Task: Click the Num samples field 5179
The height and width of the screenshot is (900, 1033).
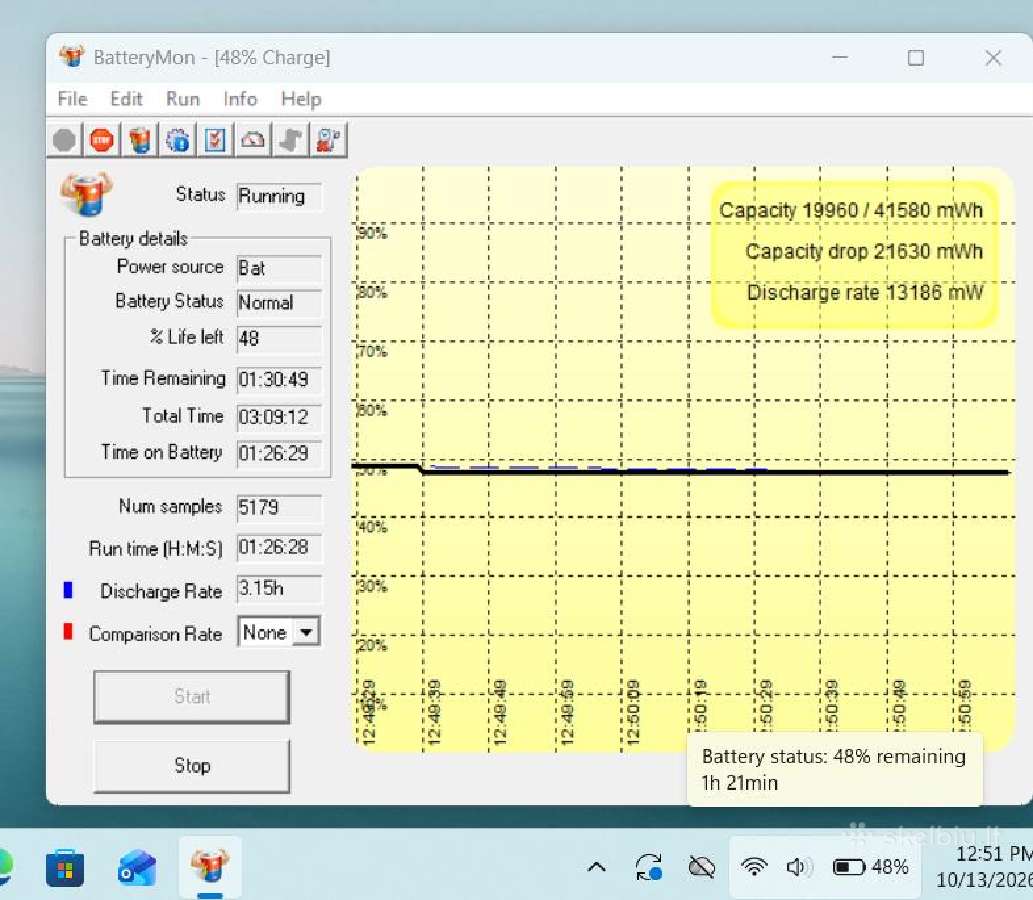Action: (279, 507)
